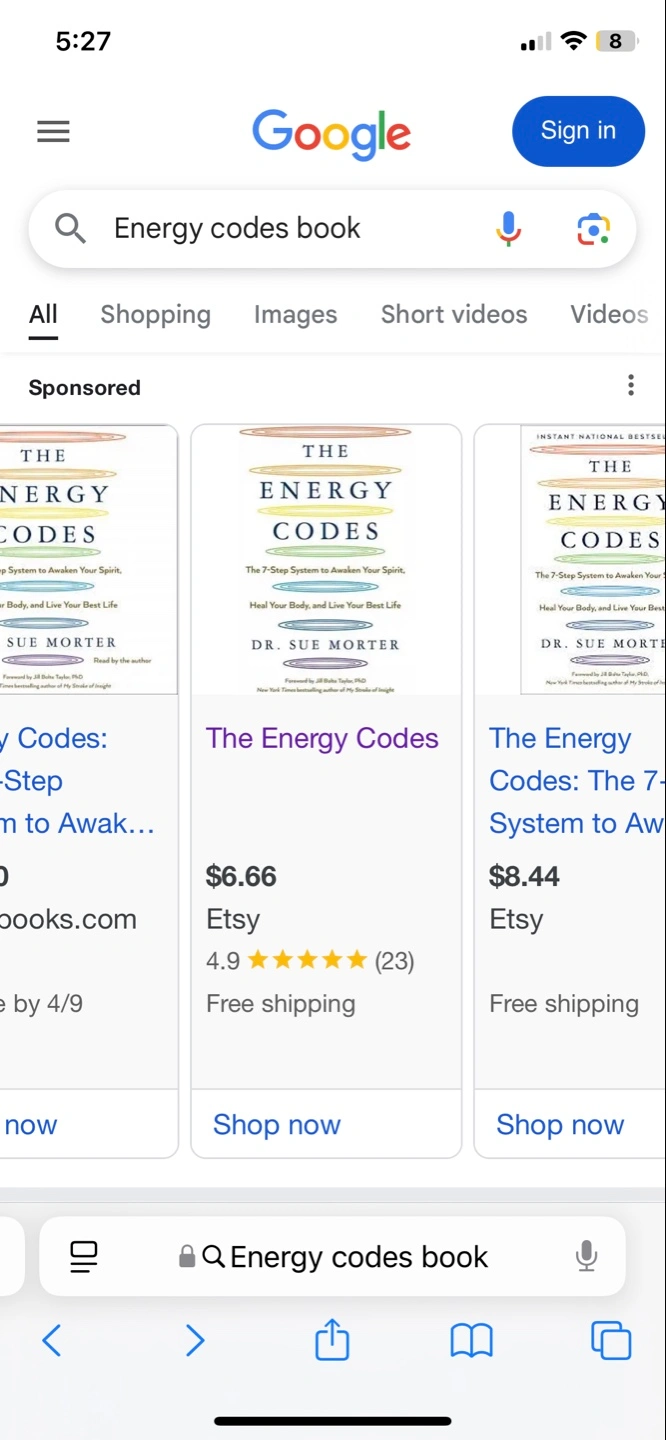Tap the address bar dictation microphone

[587, 1256]
